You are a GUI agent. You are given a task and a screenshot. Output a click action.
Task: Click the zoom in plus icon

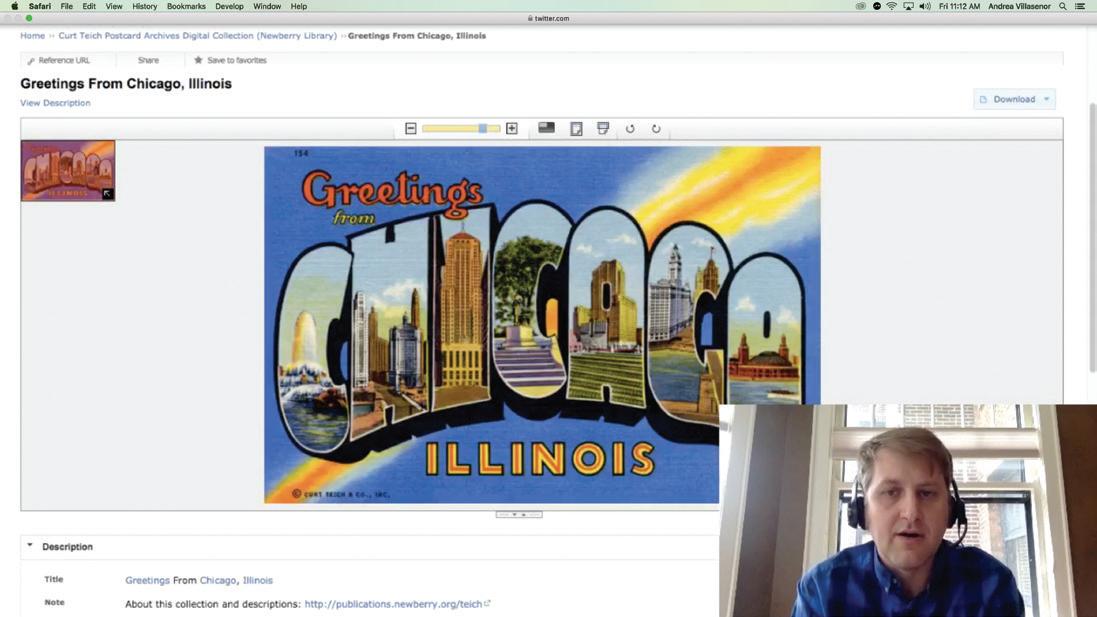512,129
